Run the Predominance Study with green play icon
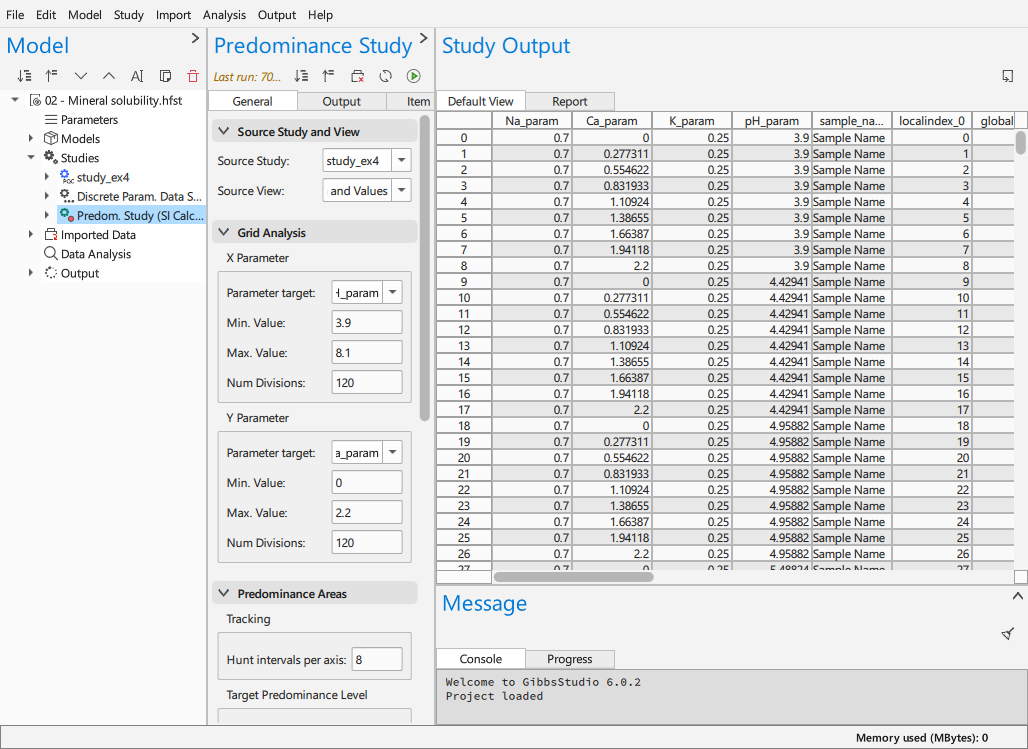Image resolution: width=1028 pixels, height=749 pixels. coord(414,76)
